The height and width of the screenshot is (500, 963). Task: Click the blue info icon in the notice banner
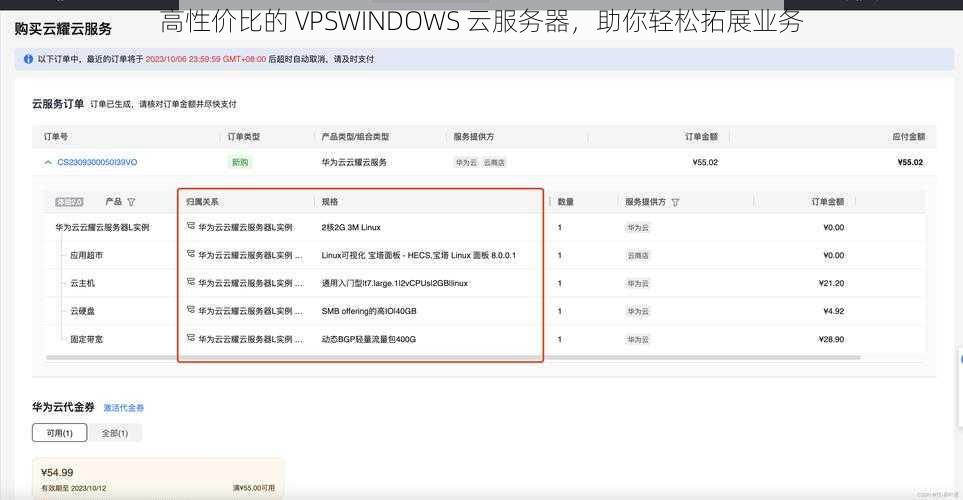[28, 59]
